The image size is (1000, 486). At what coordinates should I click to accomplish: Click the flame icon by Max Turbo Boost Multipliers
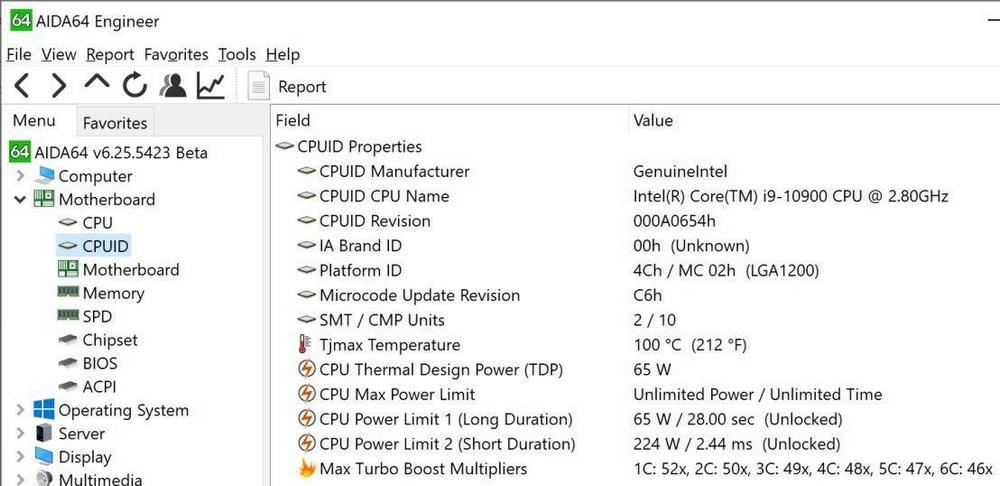307,468
